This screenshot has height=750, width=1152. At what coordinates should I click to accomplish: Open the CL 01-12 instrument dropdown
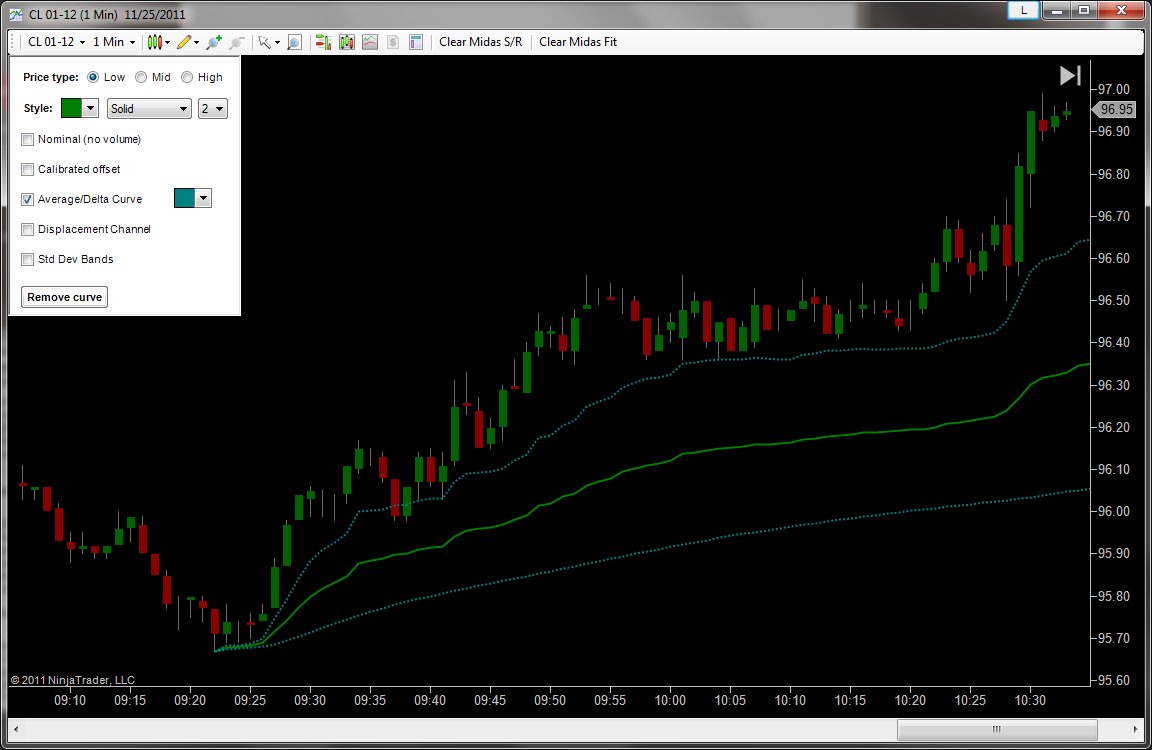click(56, 42)
